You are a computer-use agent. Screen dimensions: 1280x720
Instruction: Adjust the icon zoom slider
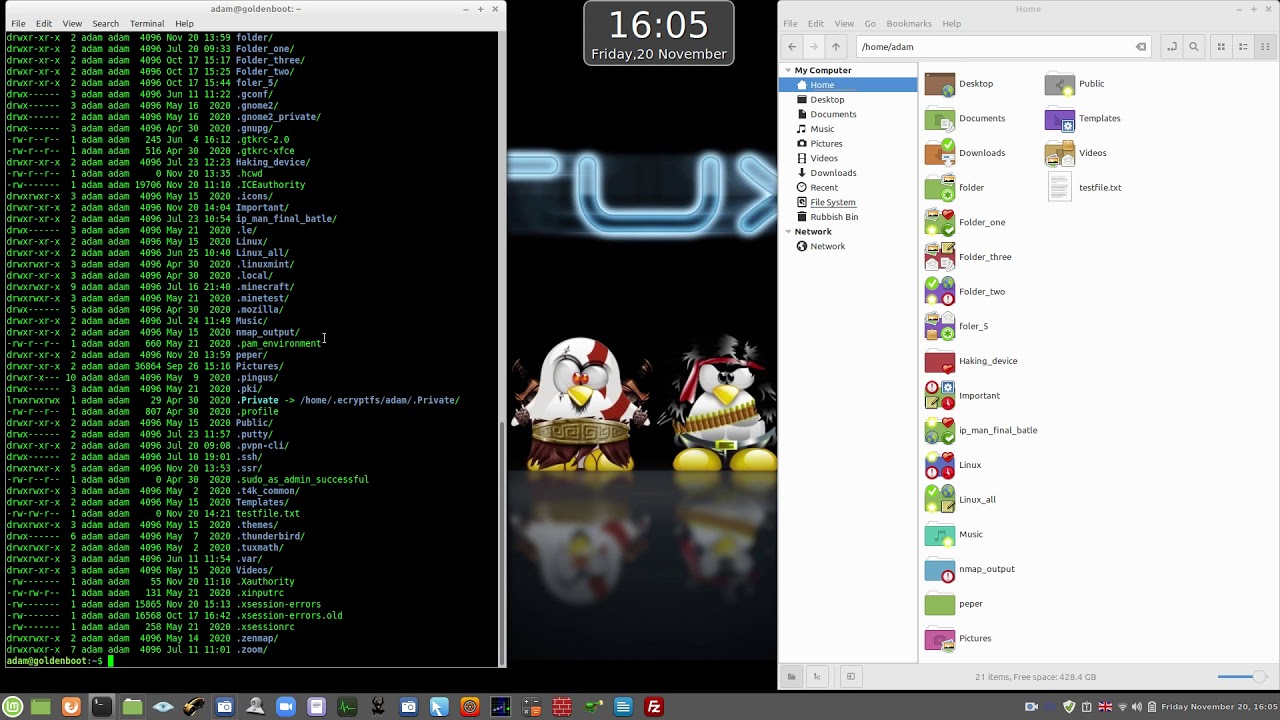click(1241, 677)
